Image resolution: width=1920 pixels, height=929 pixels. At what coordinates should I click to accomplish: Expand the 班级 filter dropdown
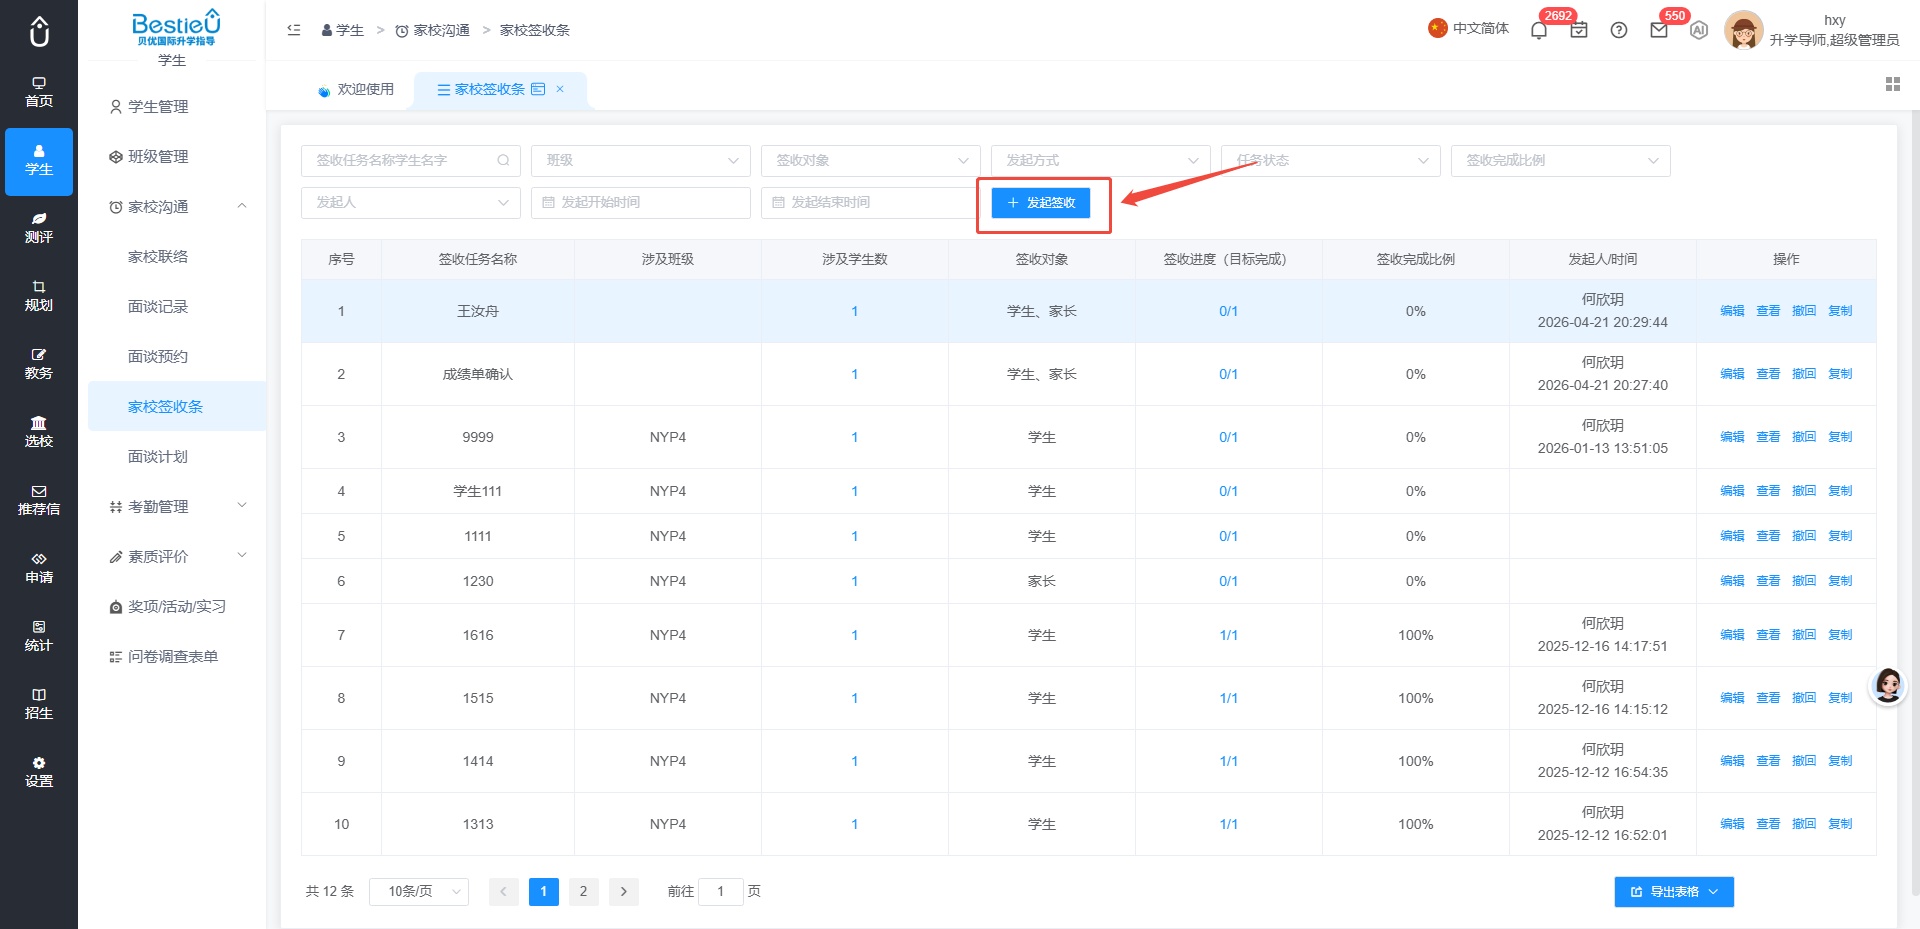pos(641,160)
